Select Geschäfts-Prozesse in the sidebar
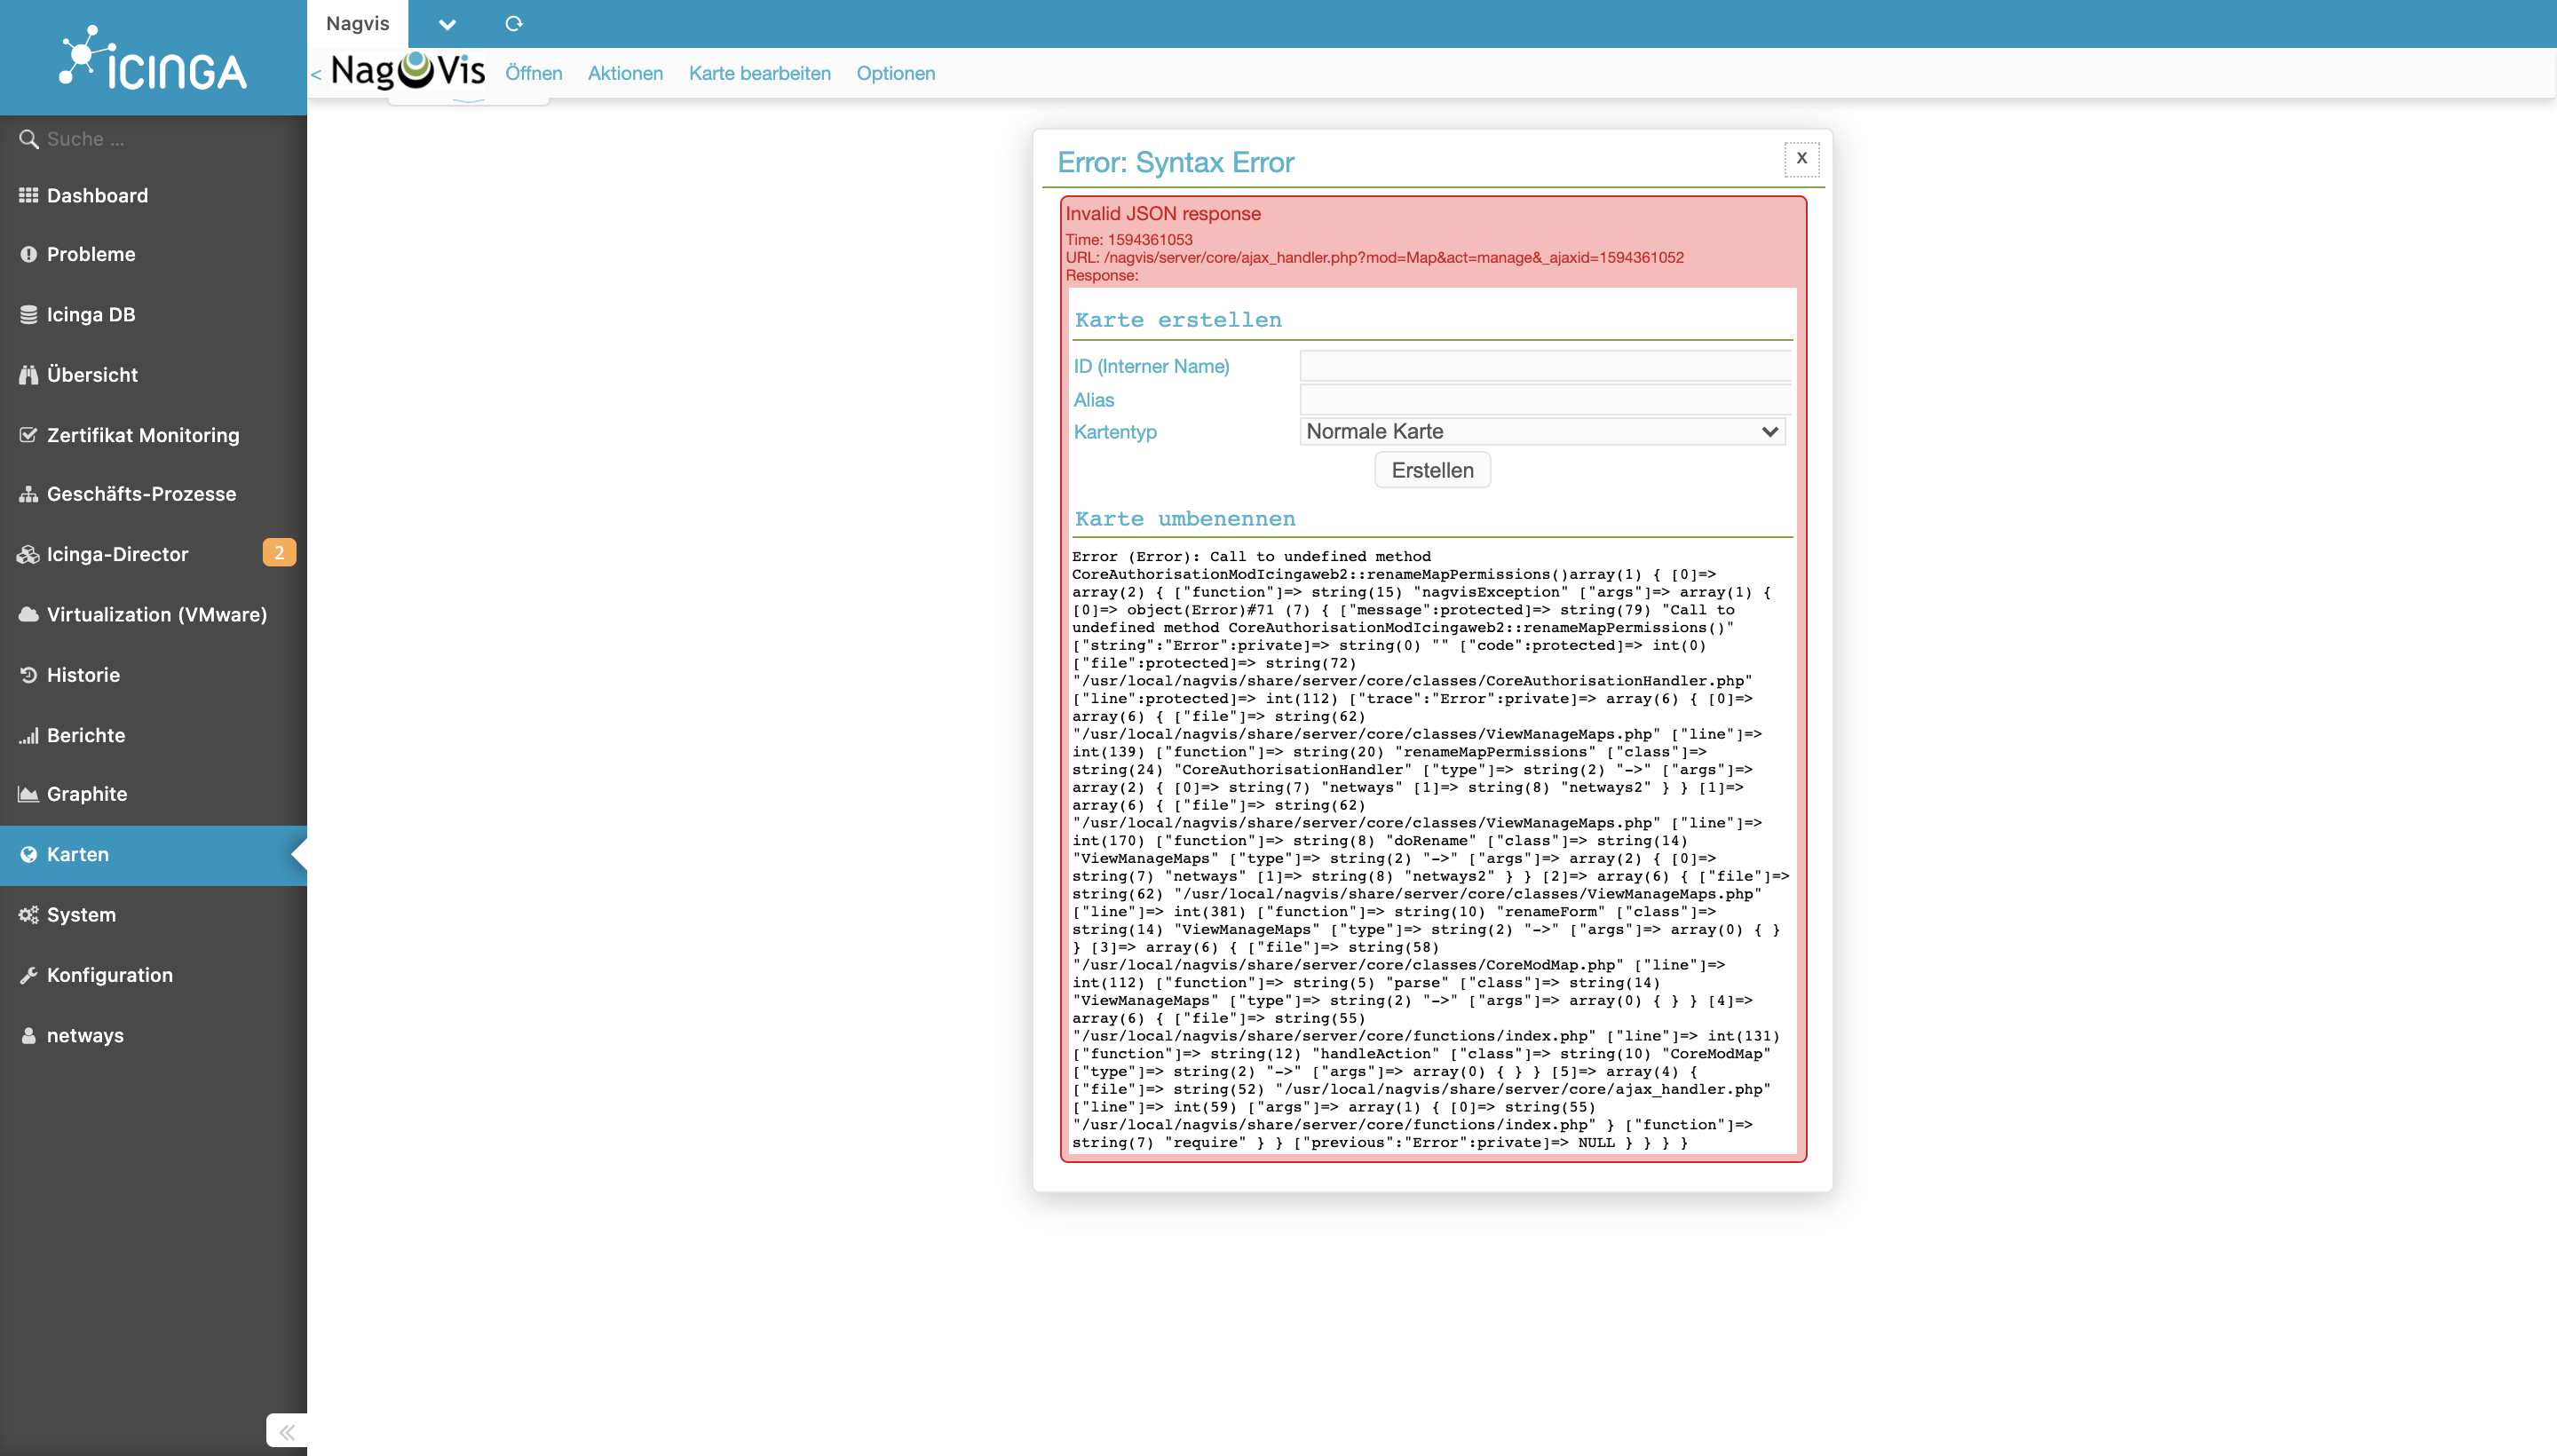Screen dimensions: 2557x1456 coord(142,493)
